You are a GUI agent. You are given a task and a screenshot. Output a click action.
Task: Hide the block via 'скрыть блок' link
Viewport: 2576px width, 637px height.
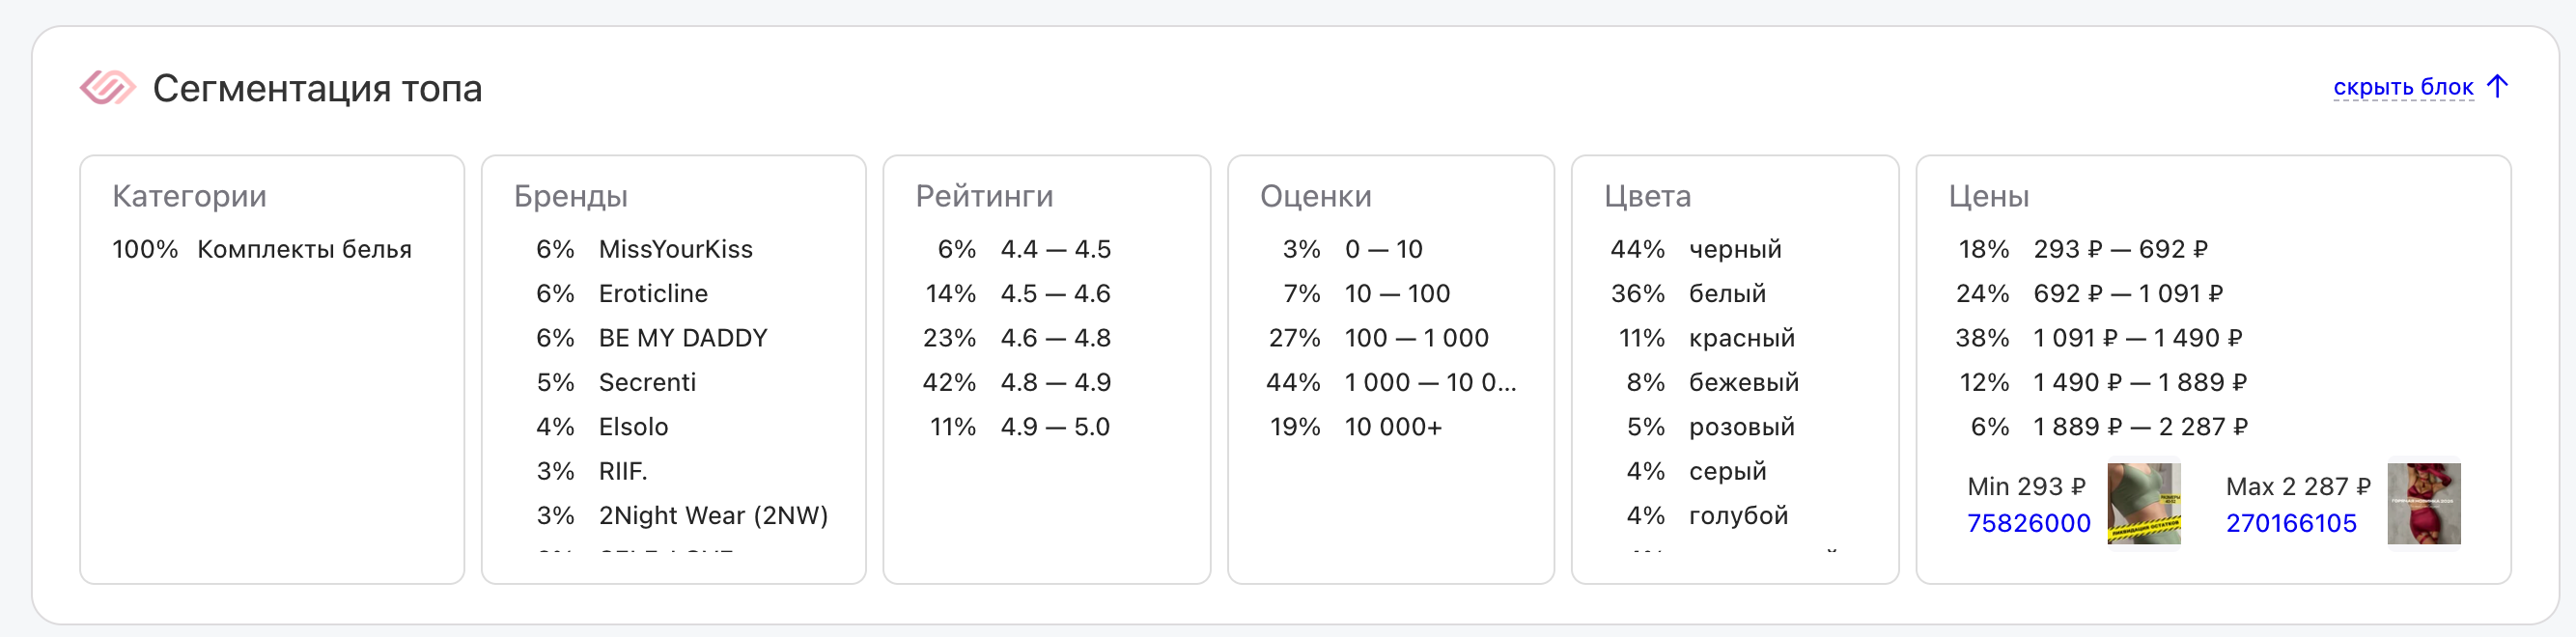point(2402,88)
